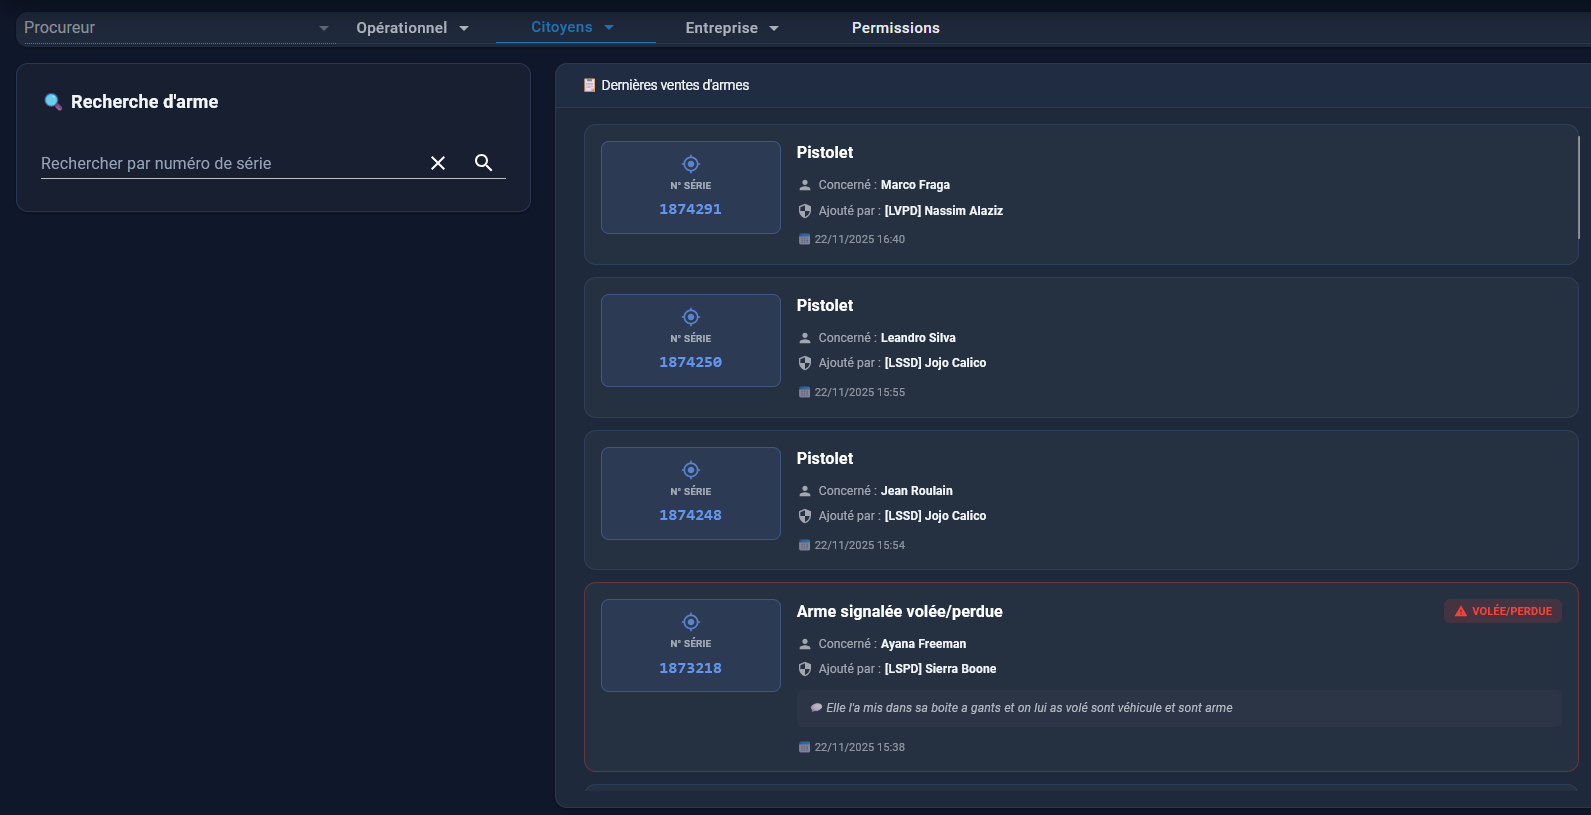Click the shield icon beside Nassim Alaziz

805,211
